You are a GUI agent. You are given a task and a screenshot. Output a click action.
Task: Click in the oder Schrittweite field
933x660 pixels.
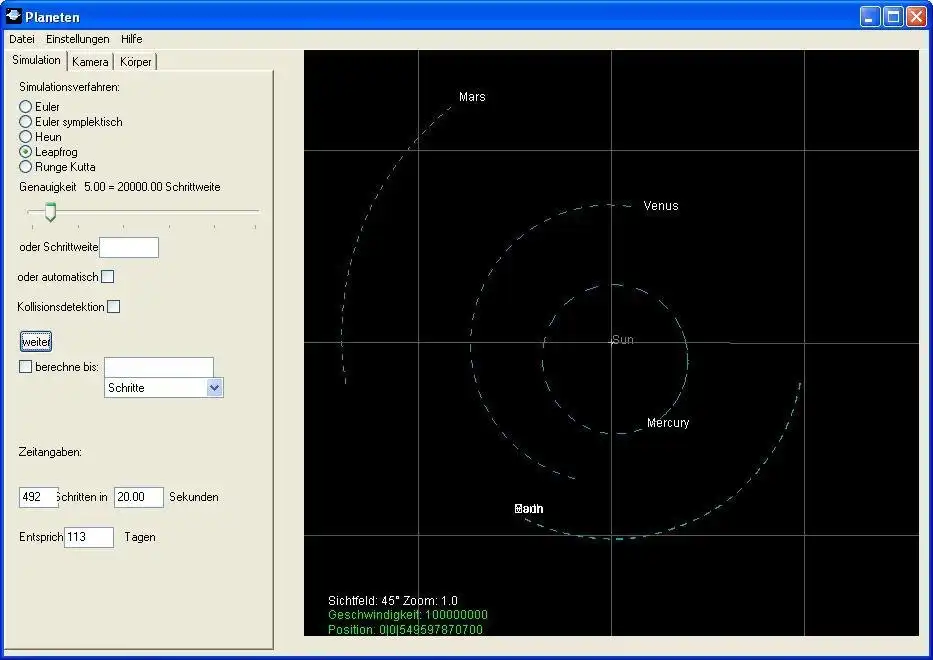(x=129, y=248)
